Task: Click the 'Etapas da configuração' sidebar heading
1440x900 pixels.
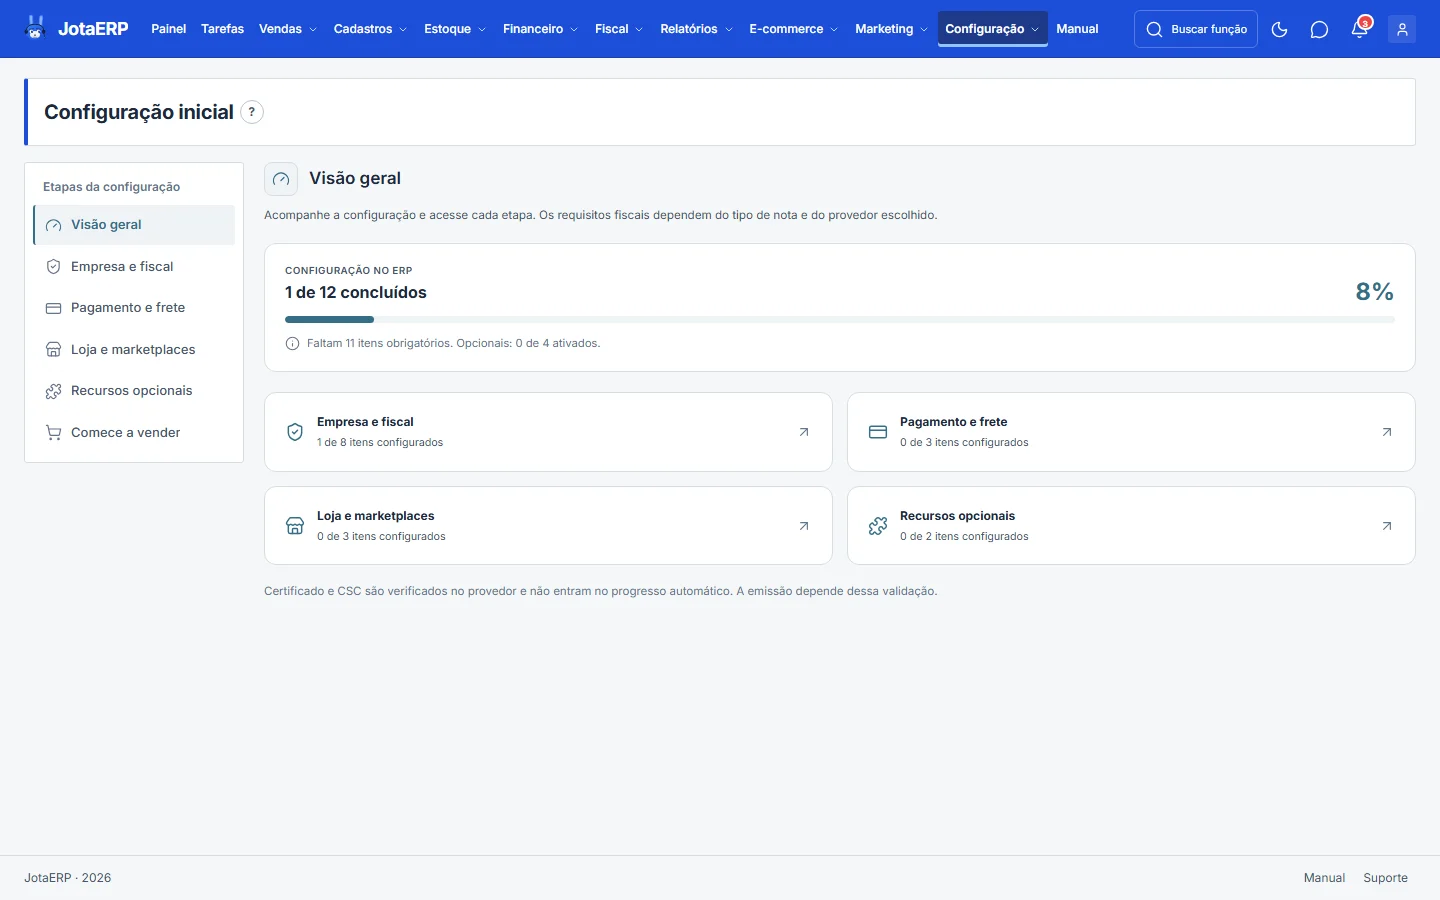Action: click(112, 187)
